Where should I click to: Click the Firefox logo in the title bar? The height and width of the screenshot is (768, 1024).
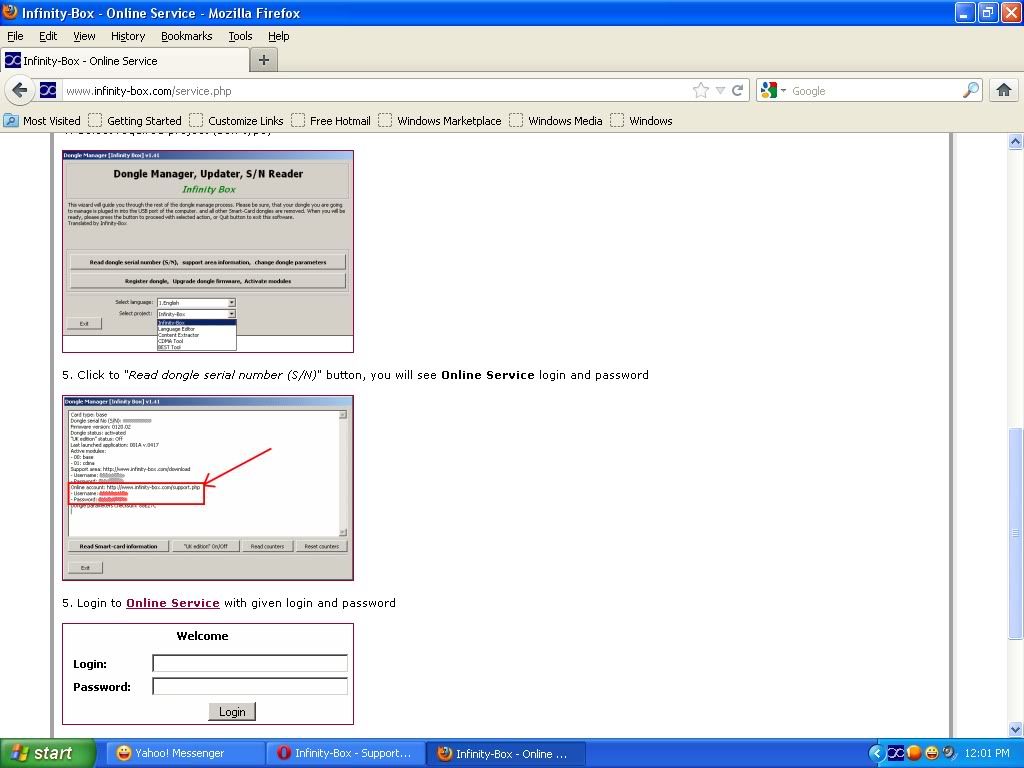click(x=10, y=12)
